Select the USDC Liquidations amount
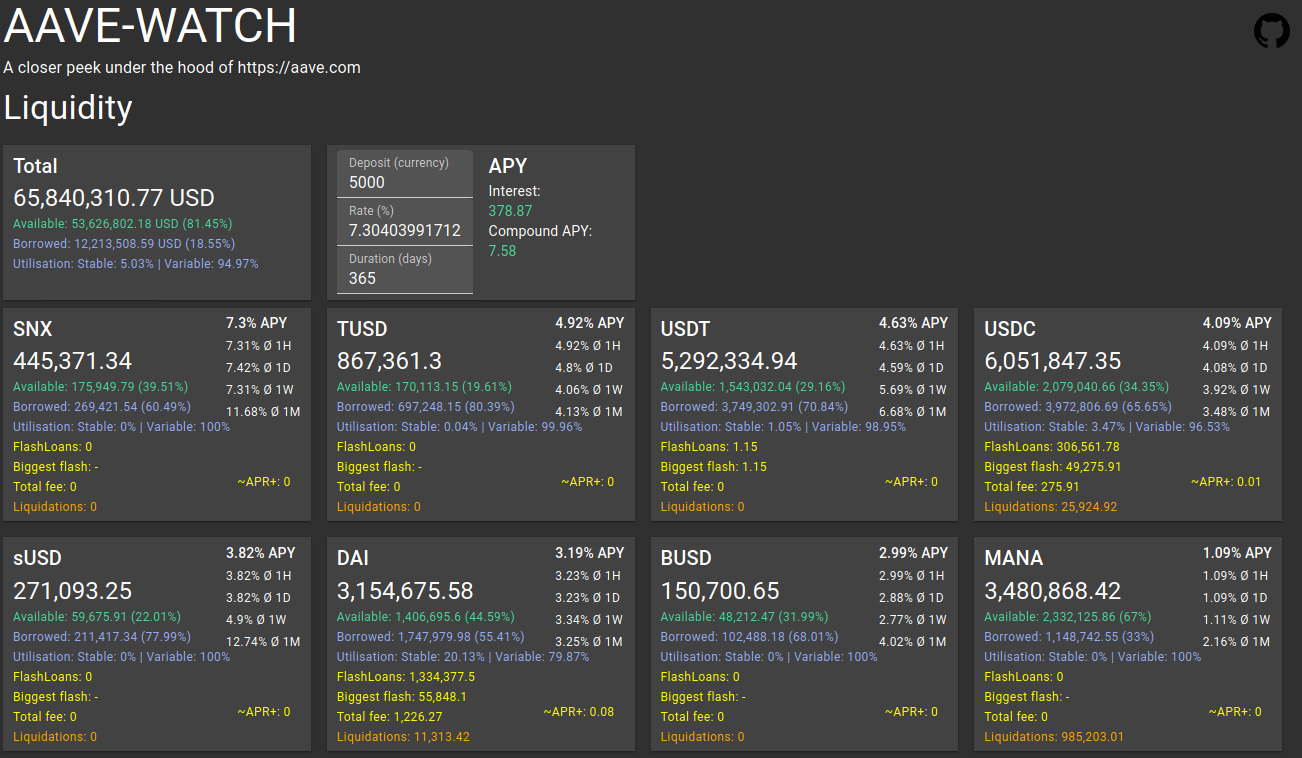Image resolution: width=1302 pixels, height=758 pixels. pyautogui.click(x=1051, y=506)
